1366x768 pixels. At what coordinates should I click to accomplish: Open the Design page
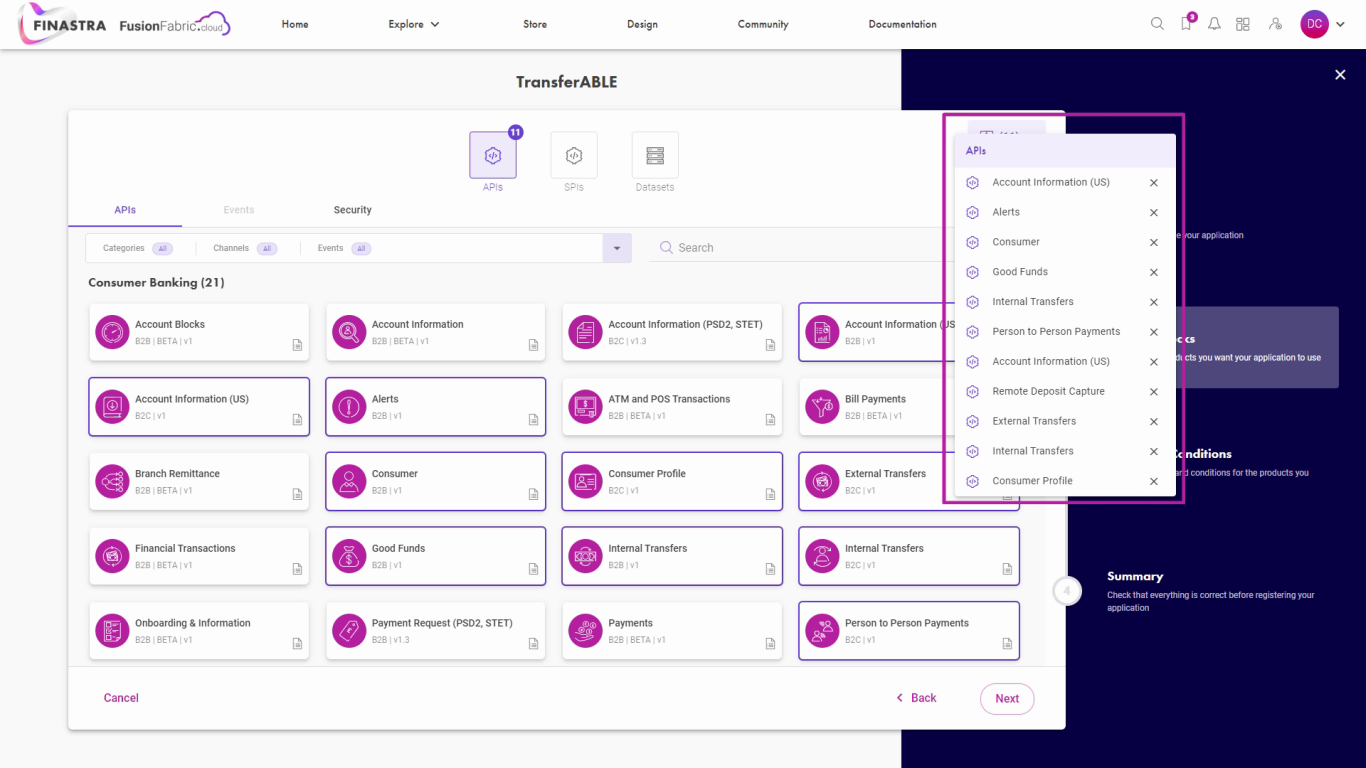point(642,24)
